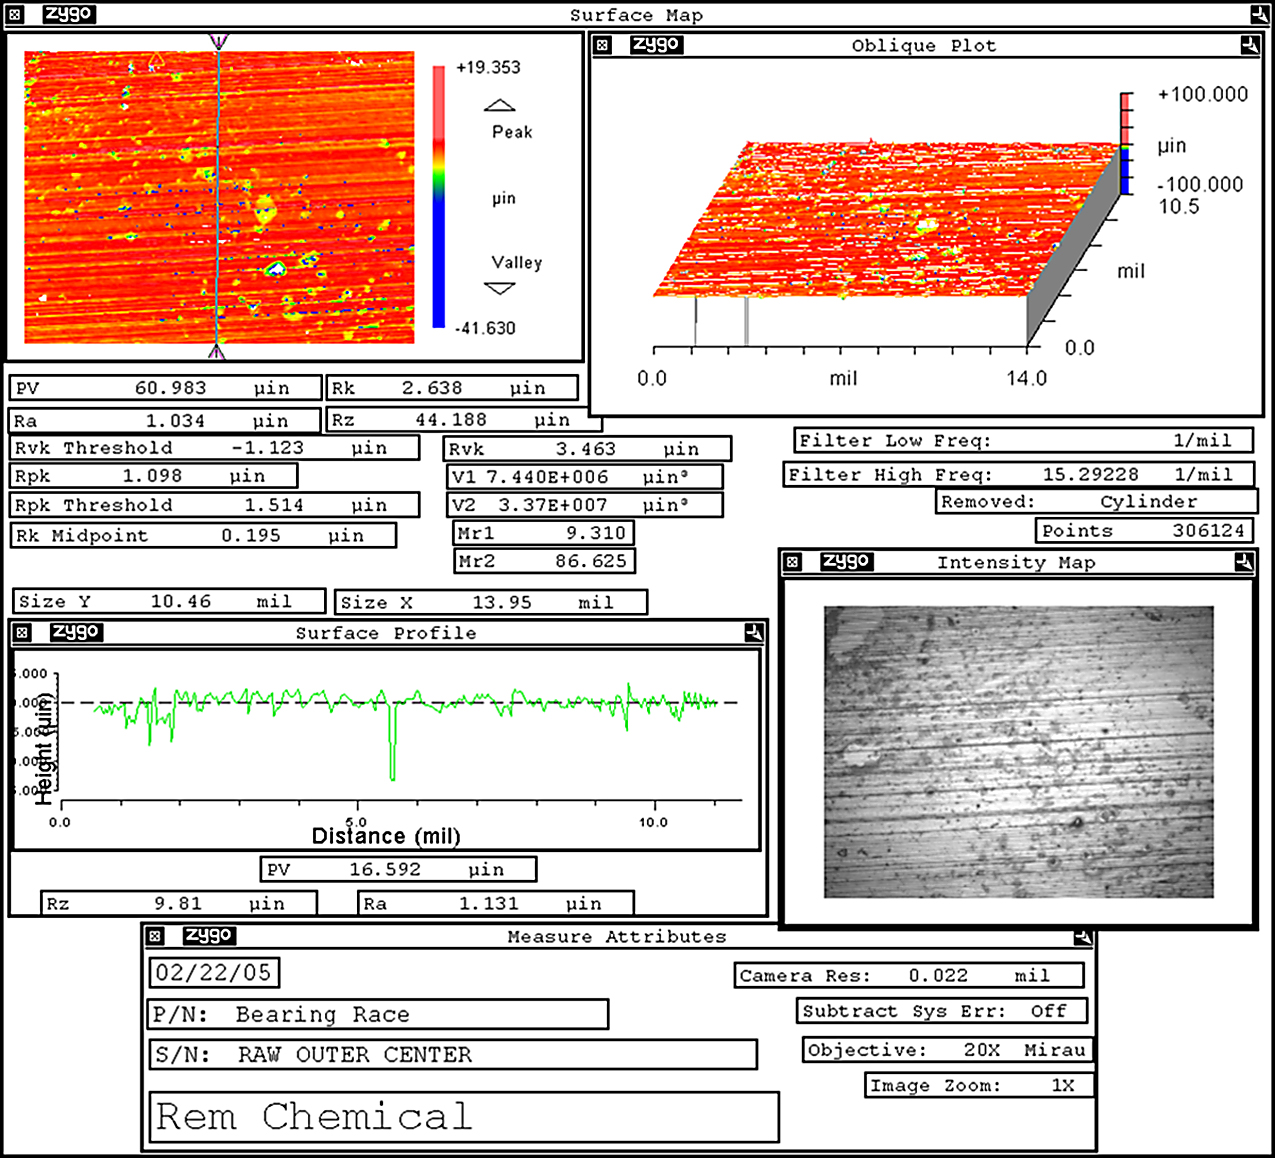Click the Intensity Map window menu box
This screenshot has width=1275, height=1158.
point(792,562)
